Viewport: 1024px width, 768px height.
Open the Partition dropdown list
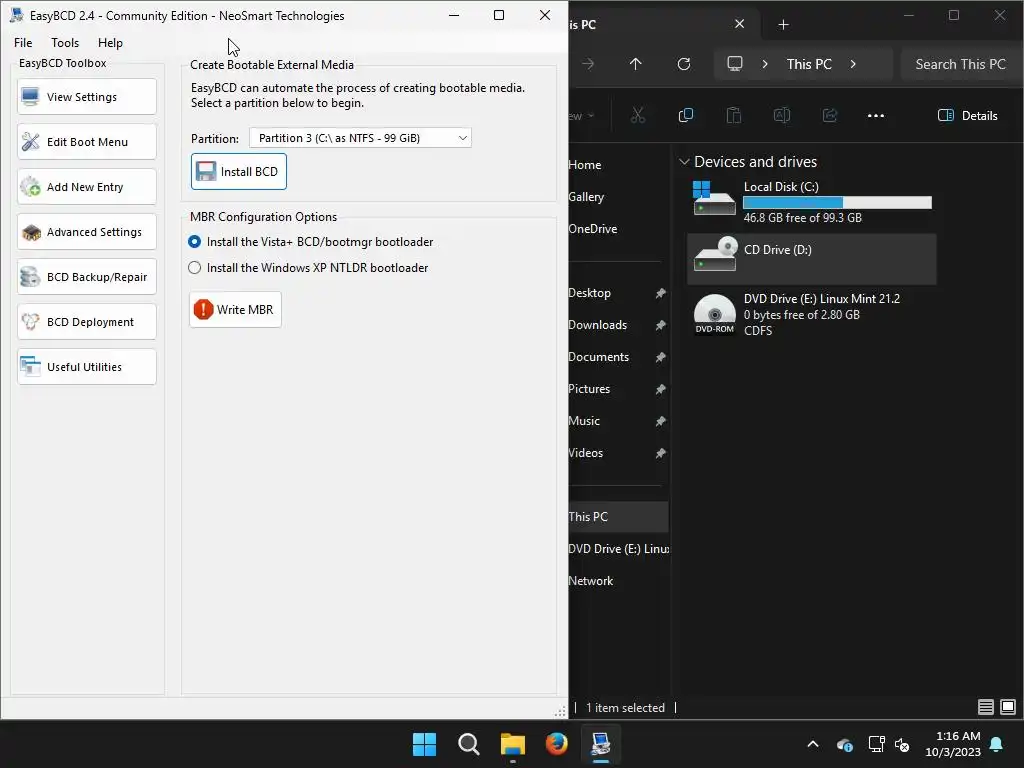click(x=360, y=138)
